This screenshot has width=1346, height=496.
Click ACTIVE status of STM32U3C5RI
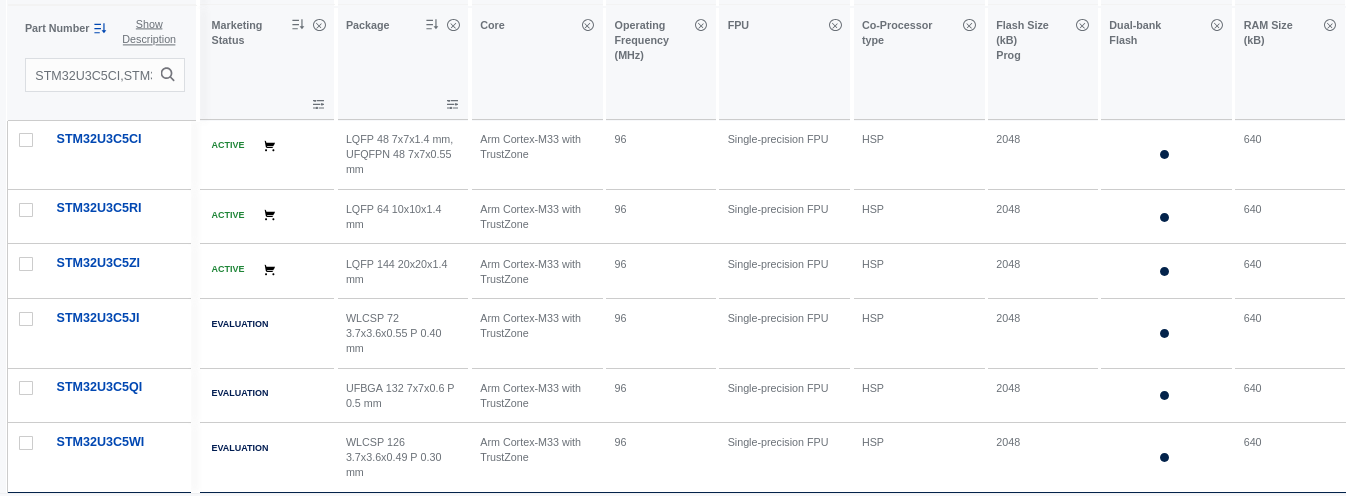228,215
